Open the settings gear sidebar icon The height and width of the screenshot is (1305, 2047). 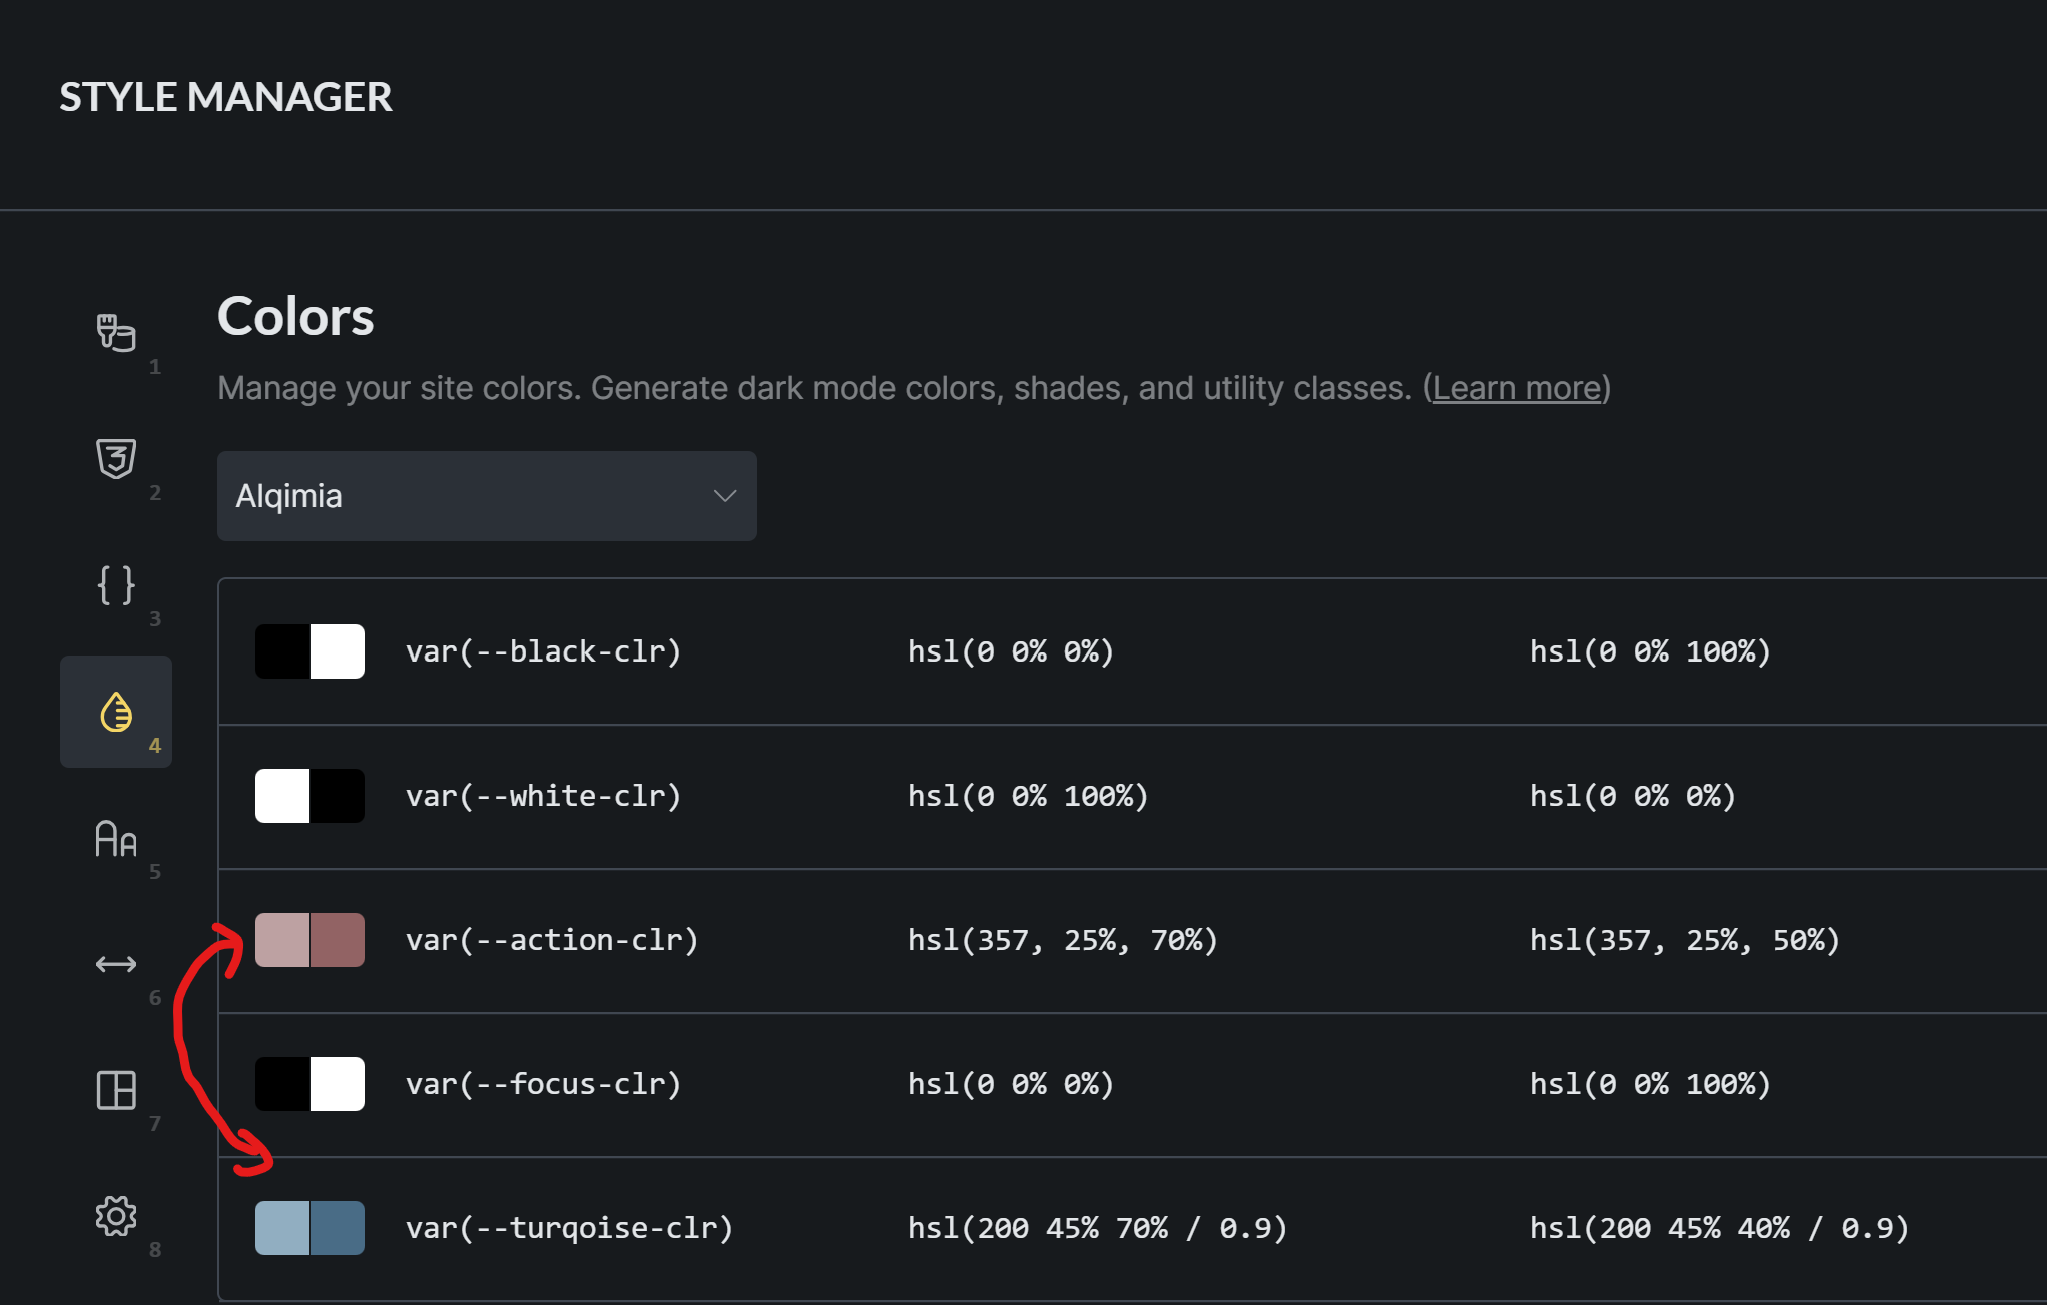click(x=116, y=1216)
